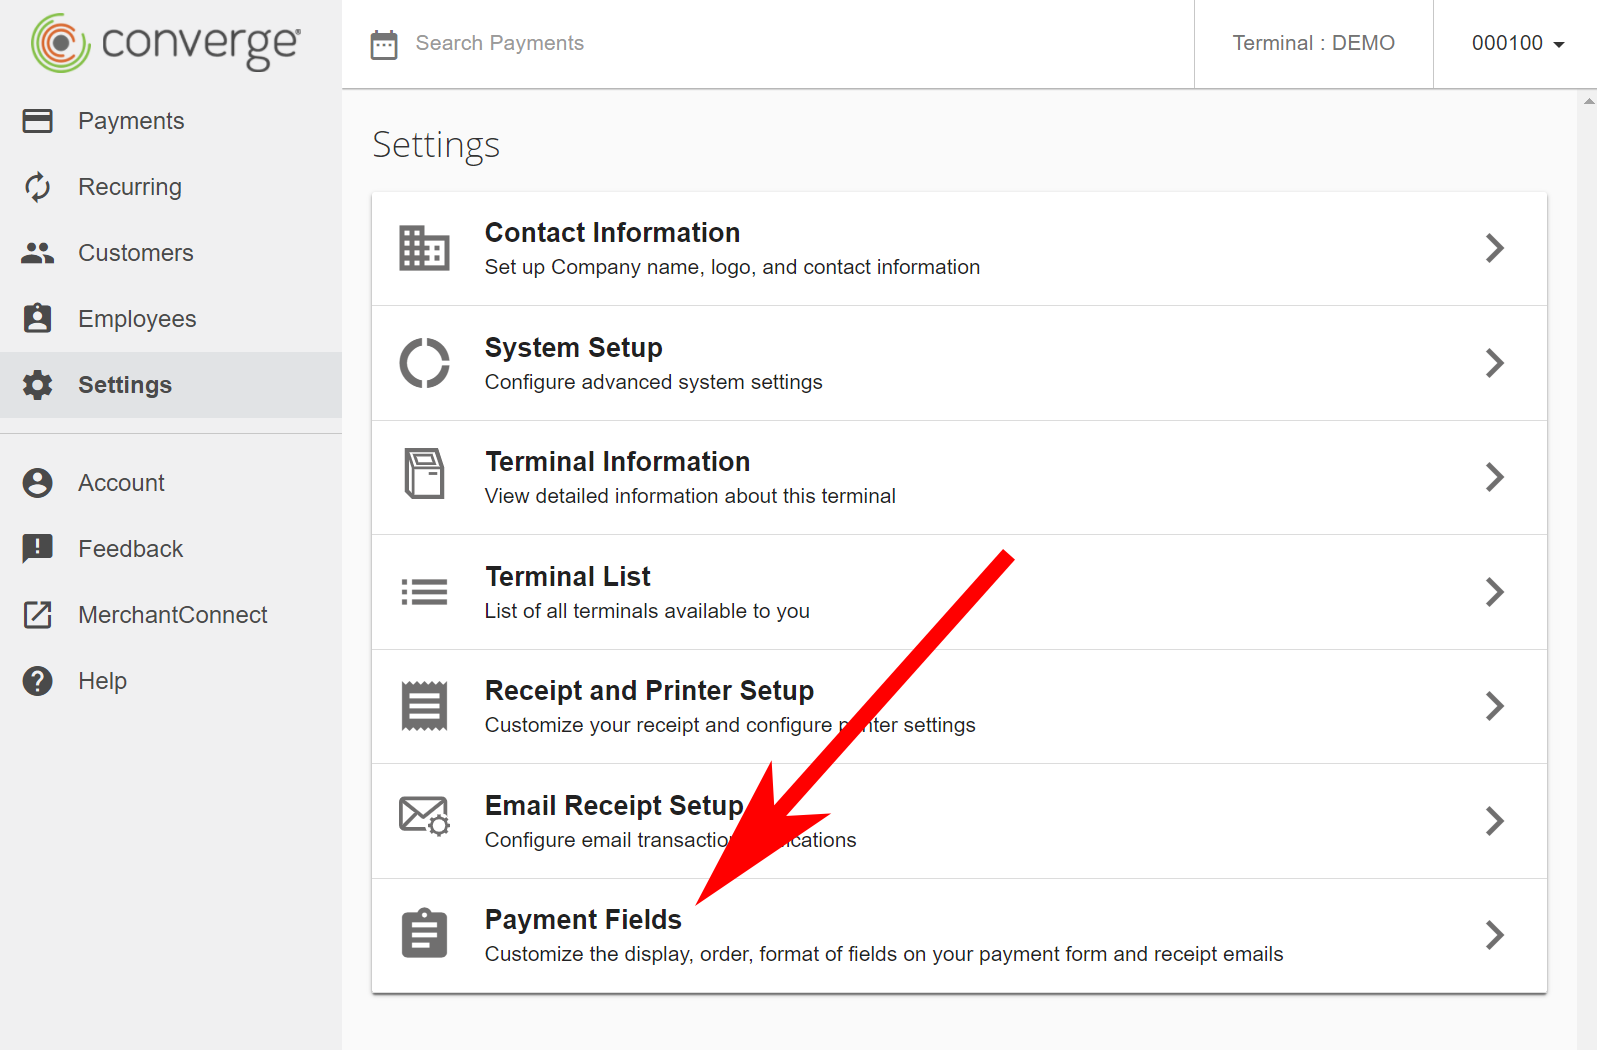Image resolution: width=1597 pixels, height=1050 pixels.
Task: Open the Terminal Information settings title
Action: pyautogui.click(x=617, y=462)
